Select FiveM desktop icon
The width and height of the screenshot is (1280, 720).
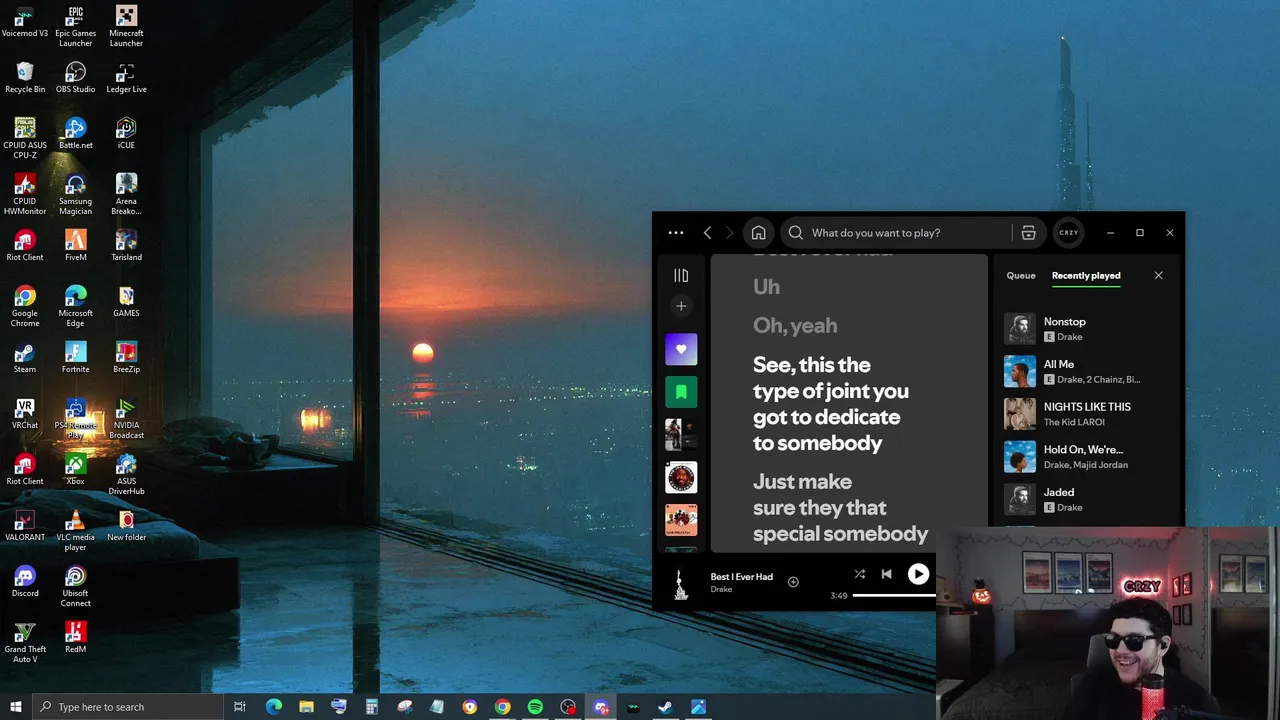76,246
